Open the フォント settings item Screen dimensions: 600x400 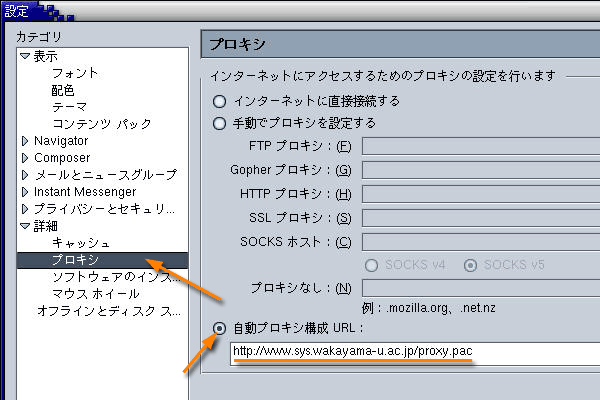(75, 73)
